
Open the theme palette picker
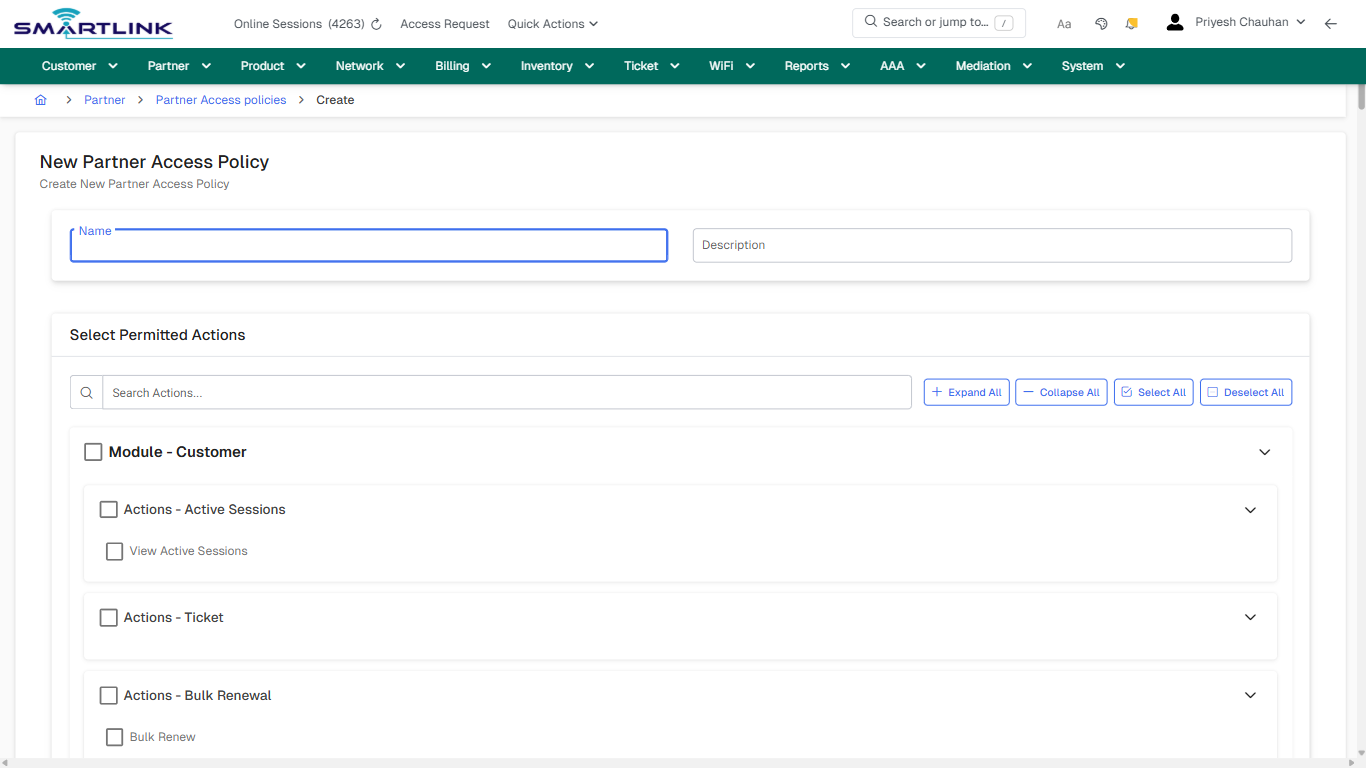pyautogui.click(x=1101, y=22)
